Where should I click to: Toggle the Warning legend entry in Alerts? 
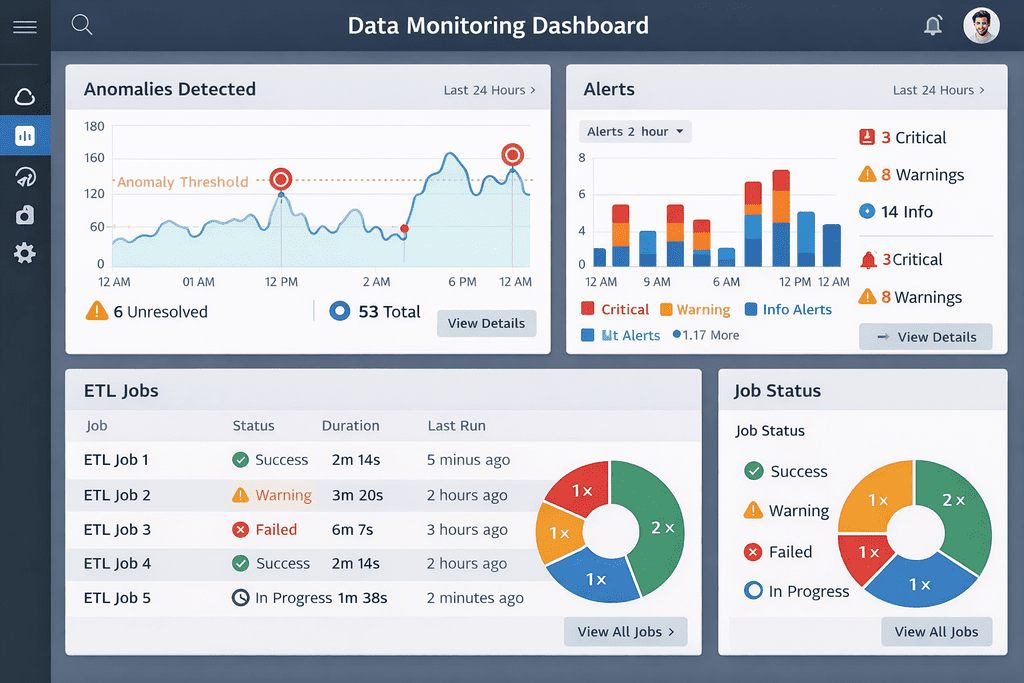[695, 309]
